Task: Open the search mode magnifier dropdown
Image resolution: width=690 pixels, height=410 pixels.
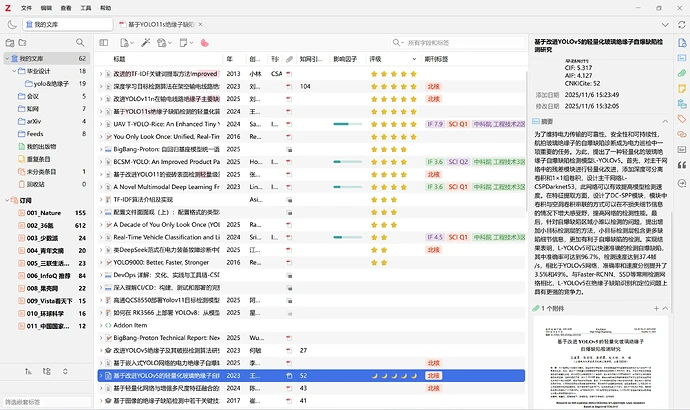Action: pyautogui.click(x=398, y=43)
